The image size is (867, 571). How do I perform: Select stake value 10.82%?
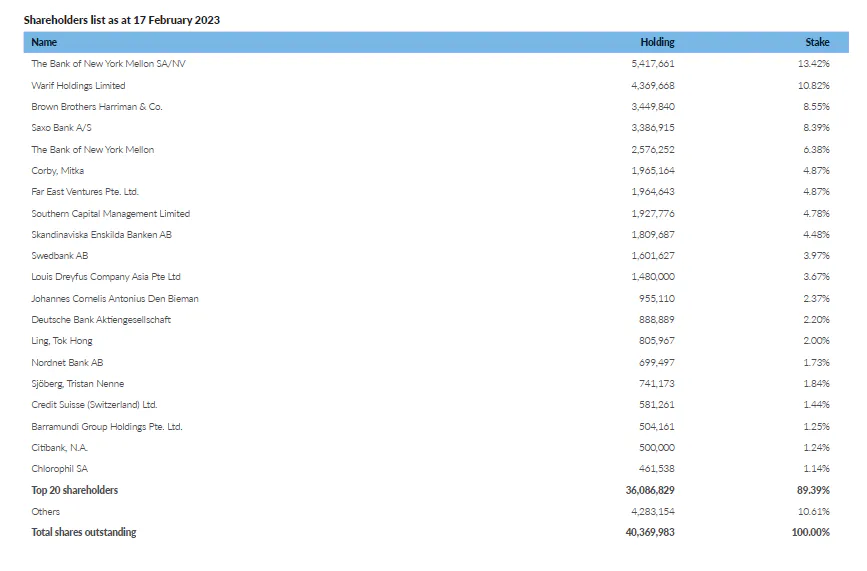click(x=814, y=86)
